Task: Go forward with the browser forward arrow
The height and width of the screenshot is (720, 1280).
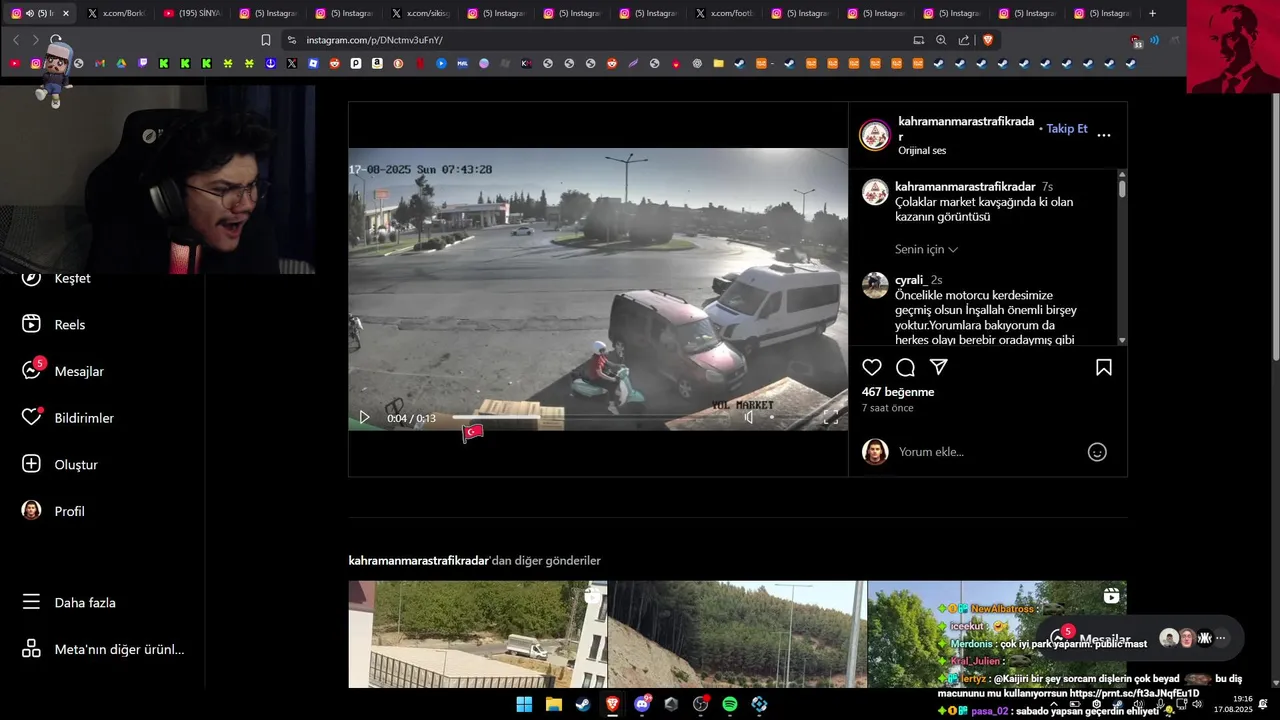Action: pos(35,40)
